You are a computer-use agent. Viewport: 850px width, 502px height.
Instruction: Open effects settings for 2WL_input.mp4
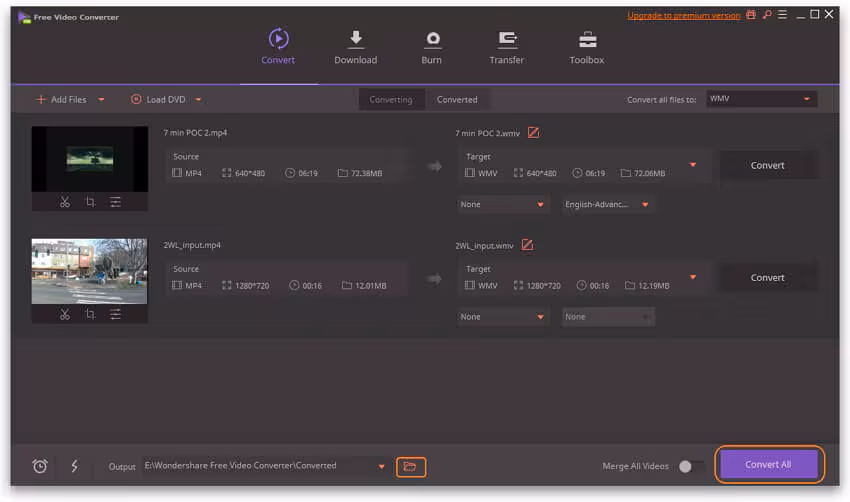click(115, 314)
